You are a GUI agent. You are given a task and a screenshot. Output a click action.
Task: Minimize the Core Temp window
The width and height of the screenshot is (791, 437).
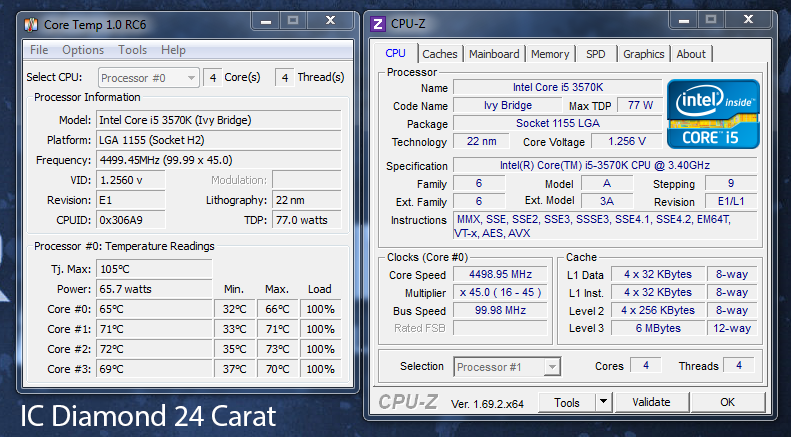pyautogui.click(x=264, y=21)
